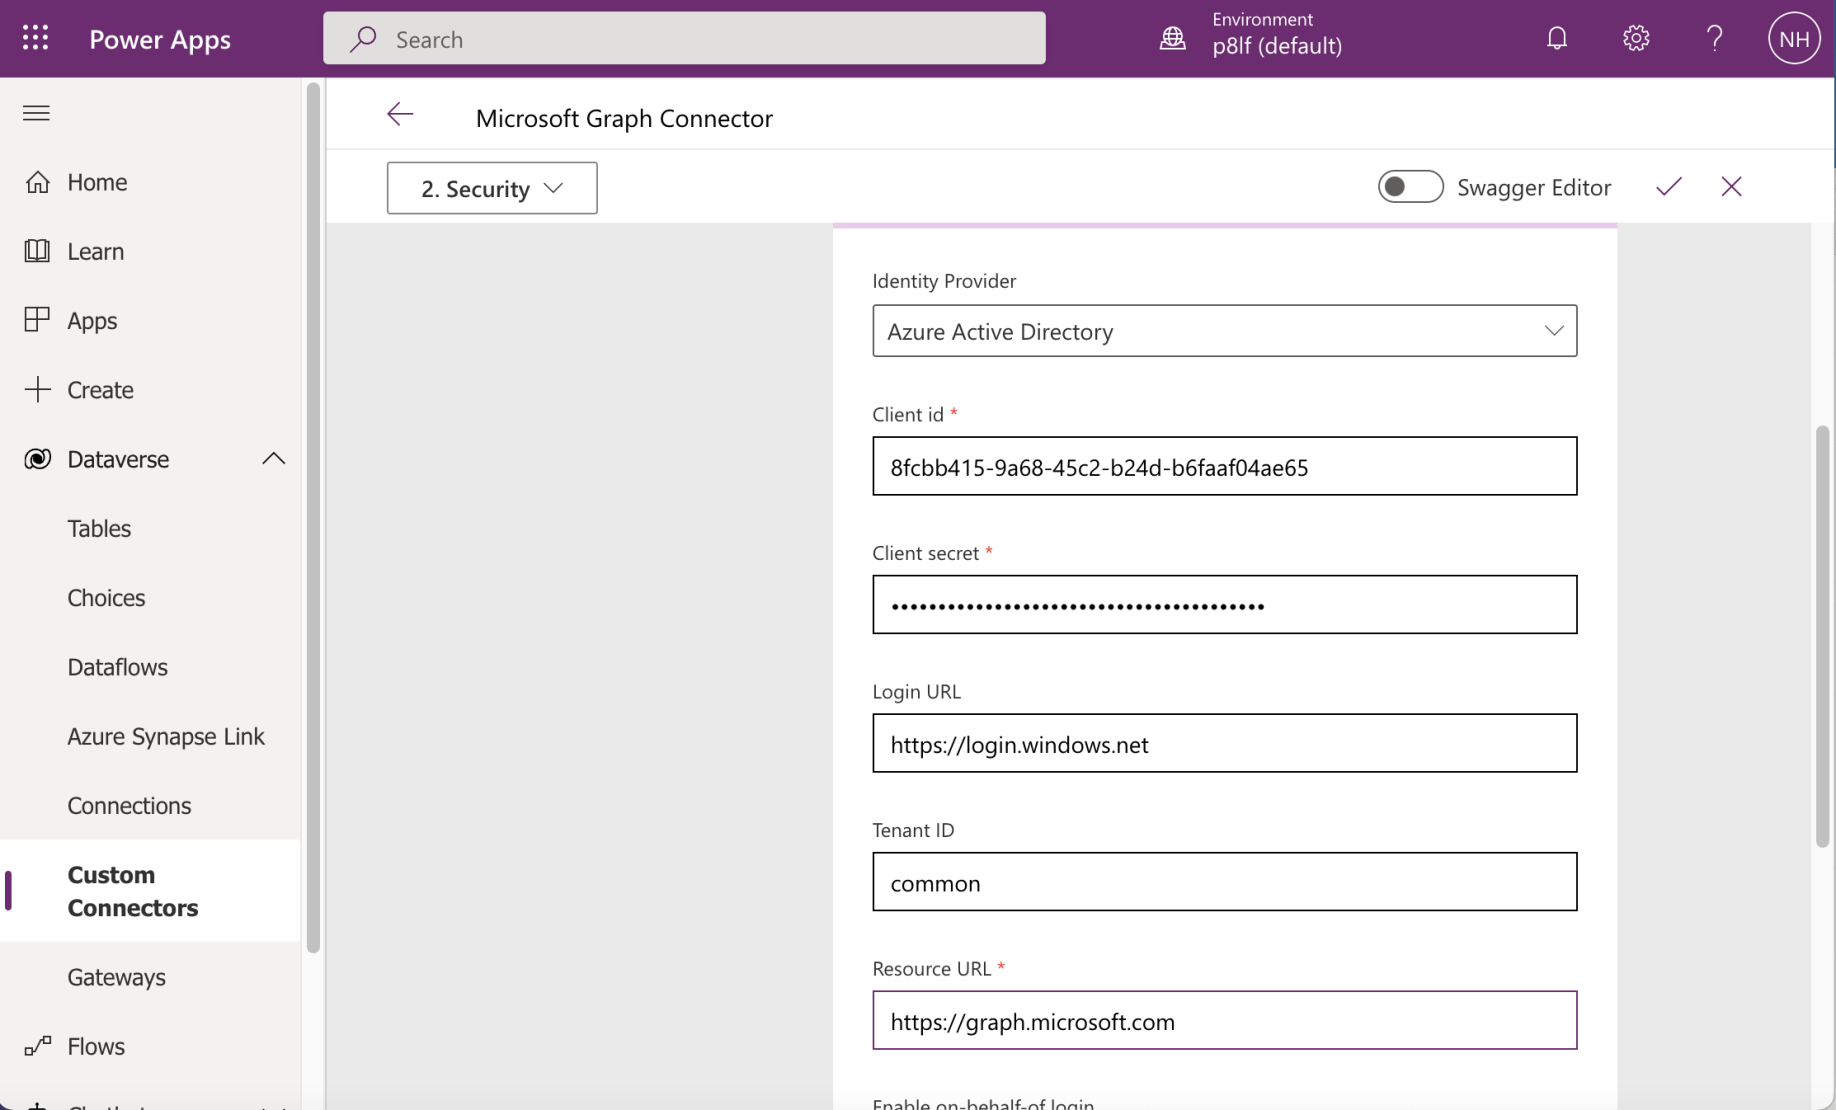Click the notifications bell icon
Image resolution: width=1836 pixels, height=1110 pixels.
point(1556,38)
